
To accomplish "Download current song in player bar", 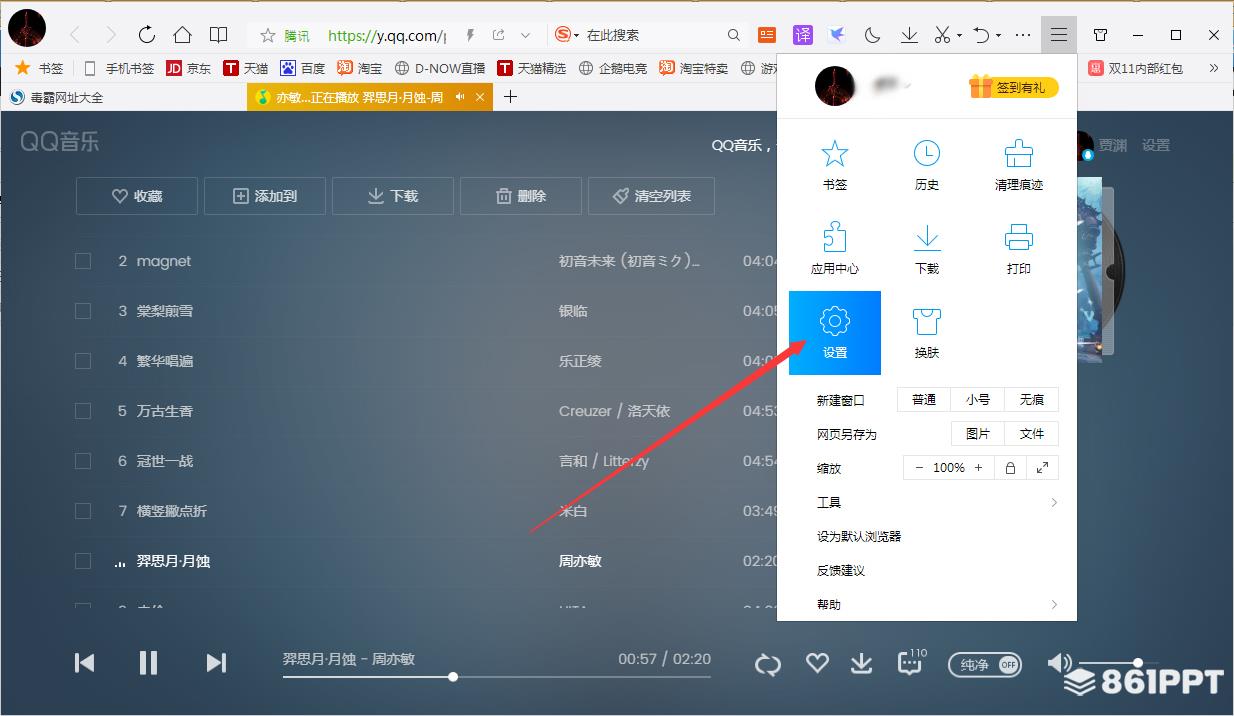I will (861, 663).
